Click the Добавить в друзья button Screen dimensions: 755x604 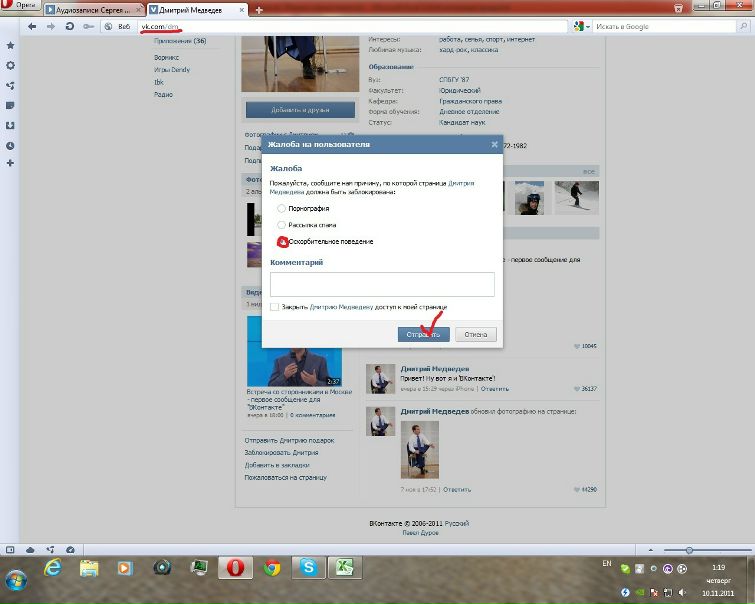pyautogui.click(x=300, y=110)
